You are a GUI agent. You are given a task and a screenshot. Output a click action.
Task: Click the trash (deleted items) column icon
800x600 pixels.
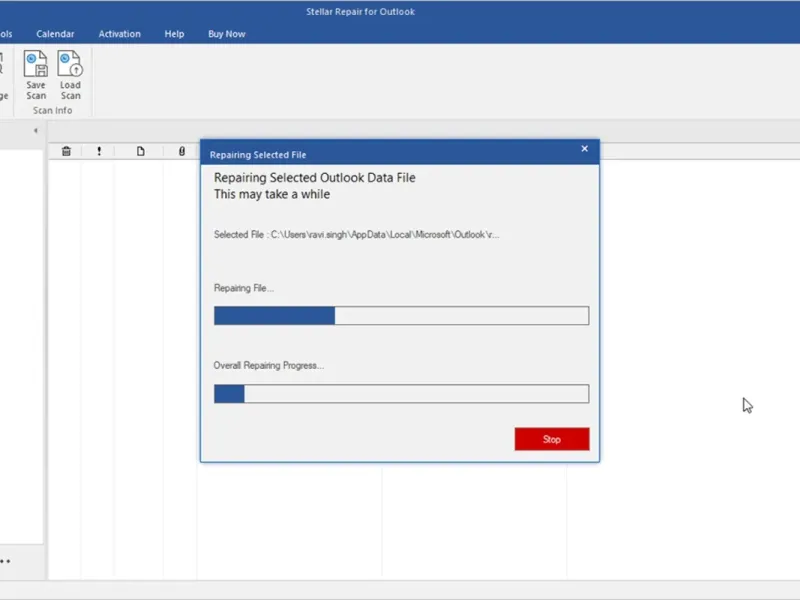click(66, 151)
